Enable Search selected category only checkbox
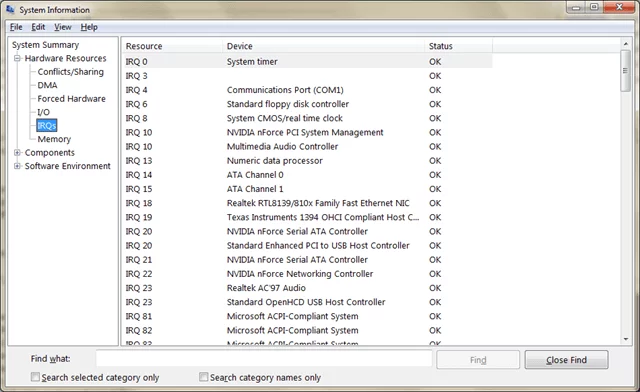The width and height of the screenshot is (640, 392). (x=36, y=377)
